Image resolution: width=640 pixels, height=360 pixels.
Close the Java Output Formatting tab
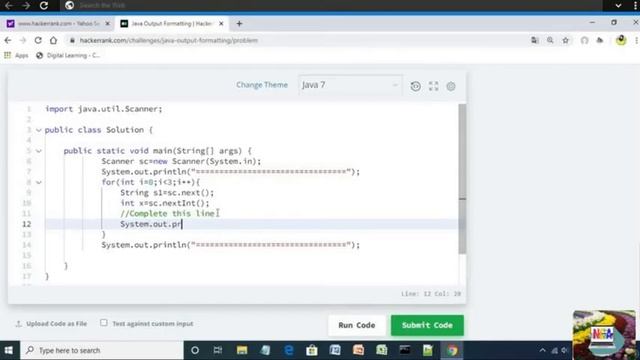pos(221,24)
